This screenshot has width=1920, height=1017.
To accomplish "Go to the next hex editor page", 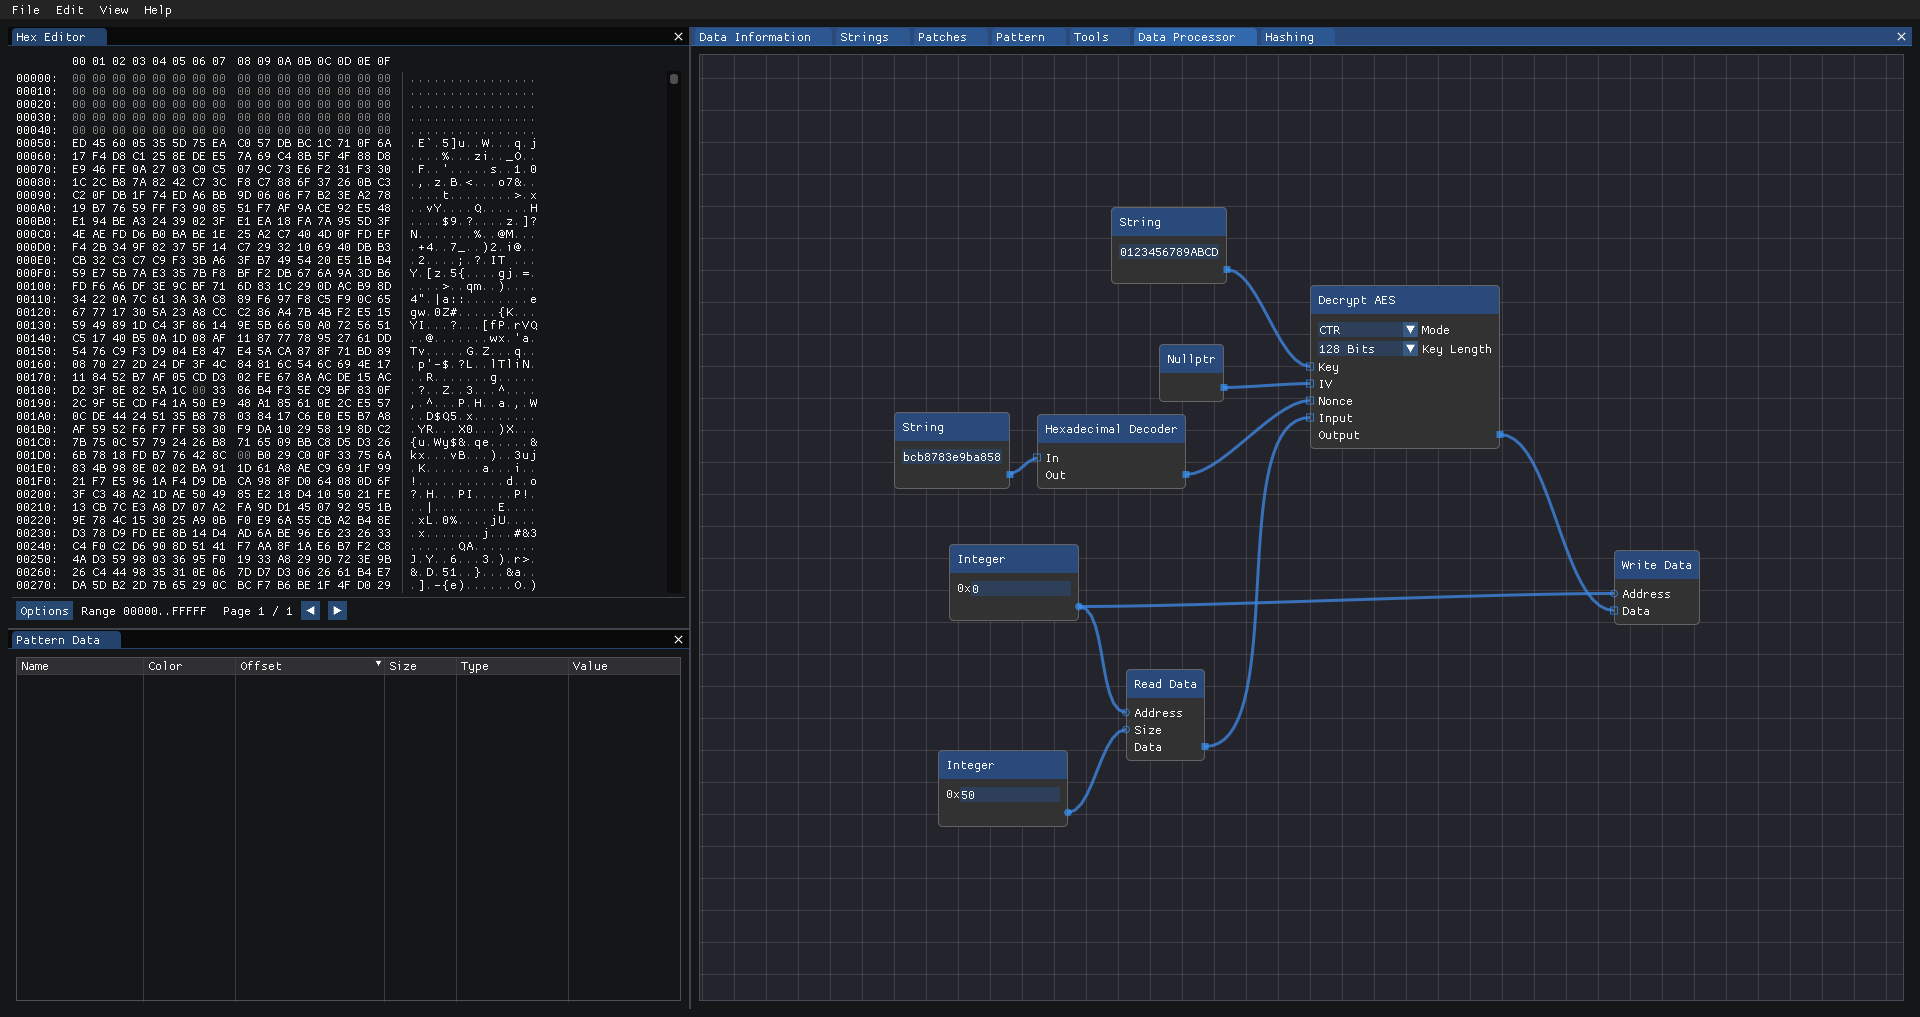I will [337, 611].
